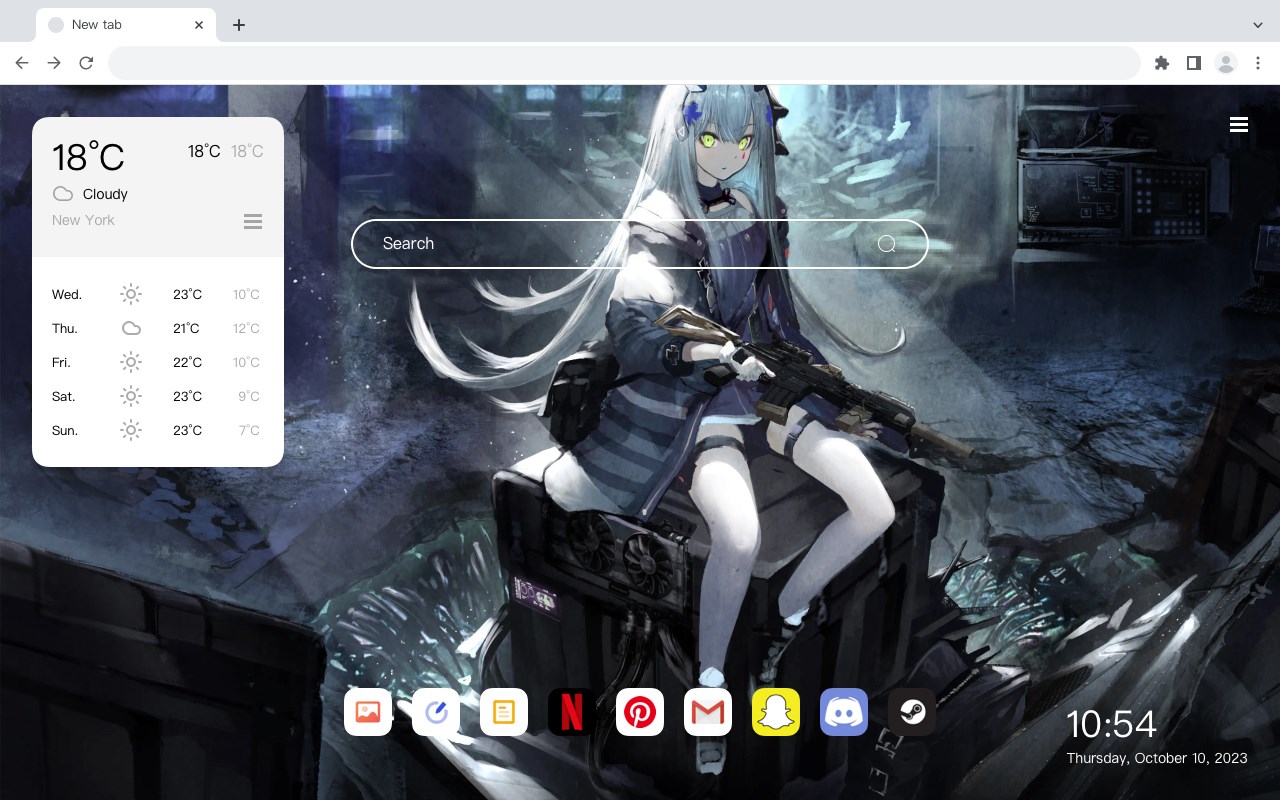Open the page hamburger menu at top right

point(1239,124)
